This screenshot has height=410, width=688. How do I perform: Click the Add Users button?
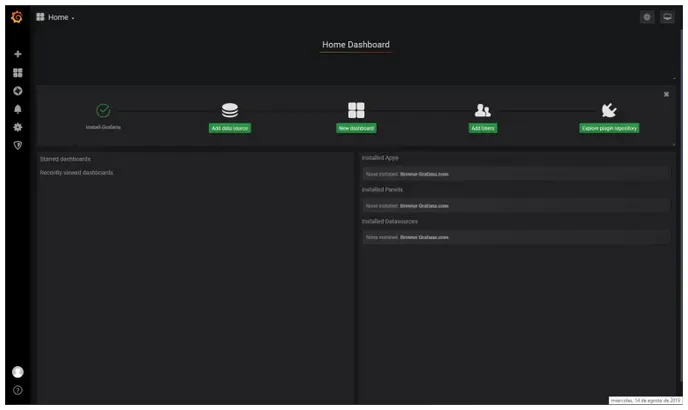point(483,128)
